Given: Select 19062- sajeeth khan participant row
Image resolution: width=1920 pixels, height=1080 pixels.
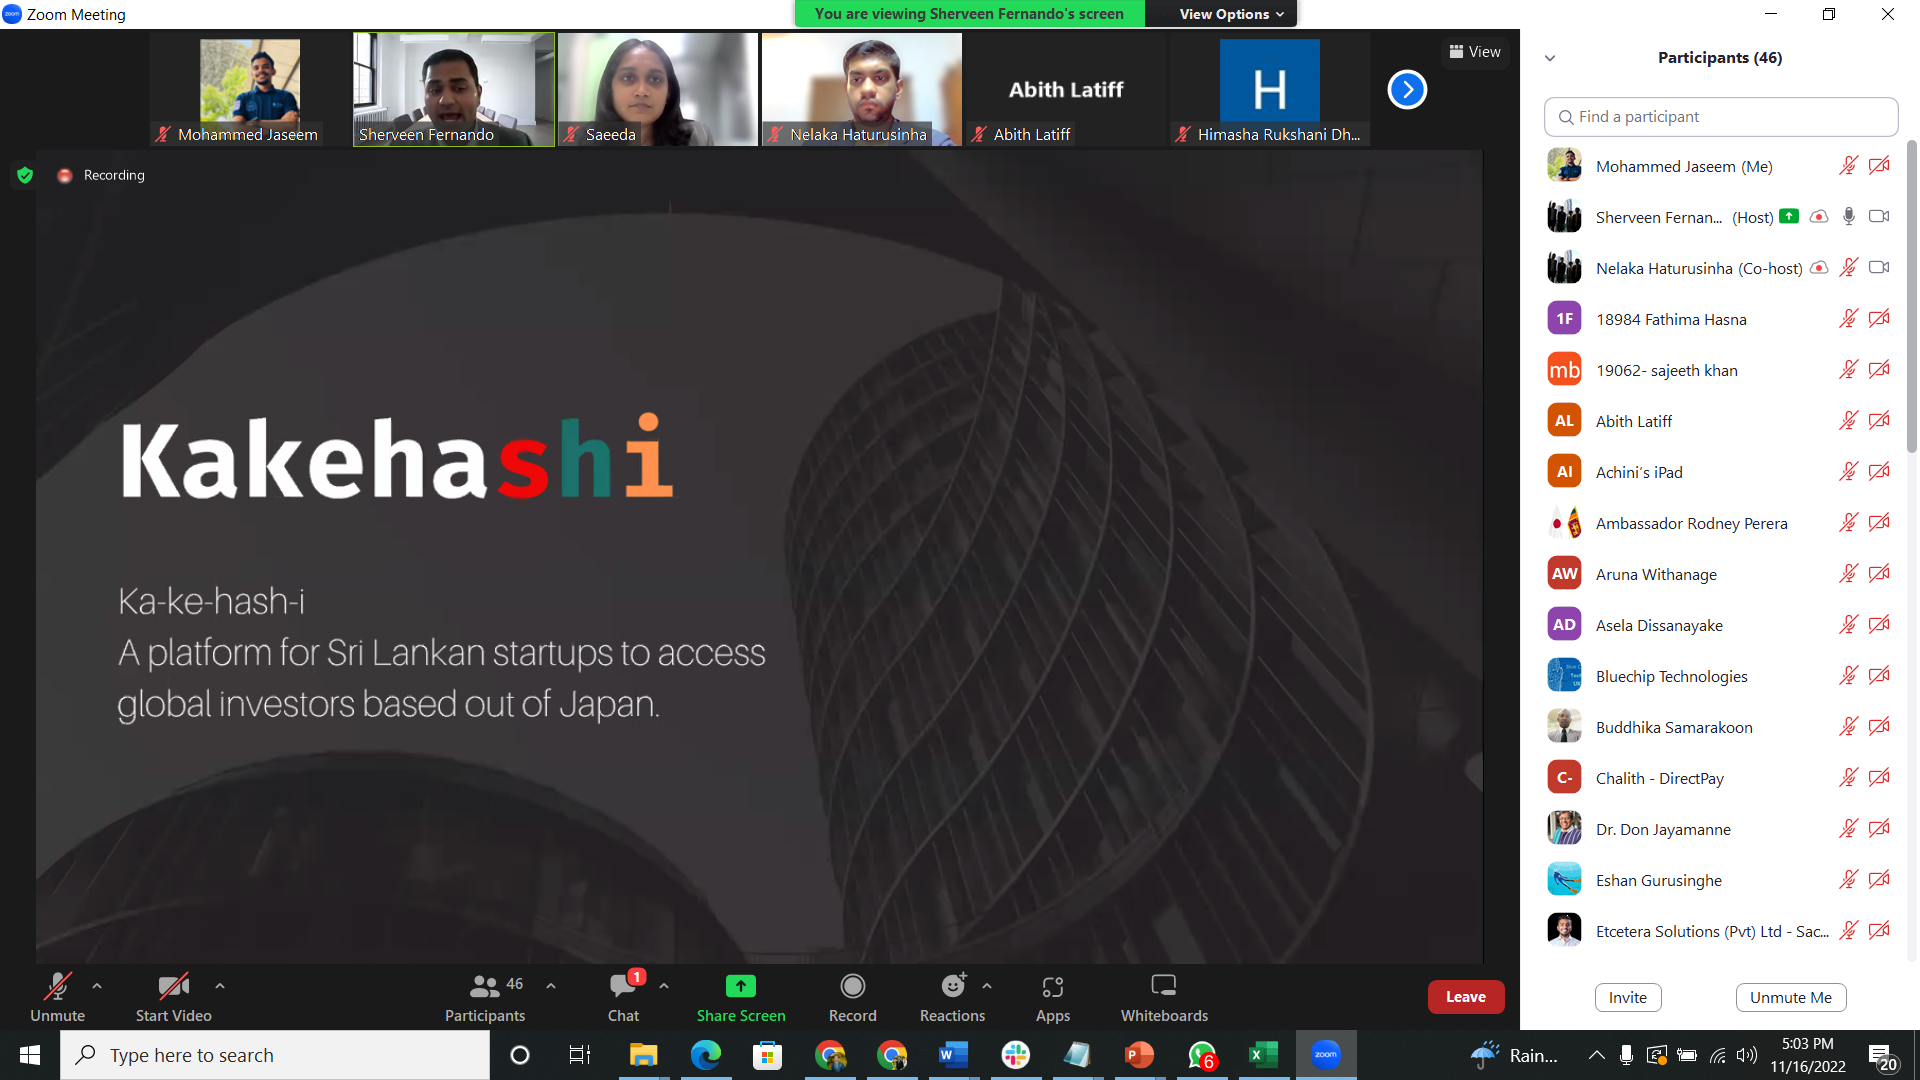Looking at the screenshot, I should click(x=1720, y=370).
